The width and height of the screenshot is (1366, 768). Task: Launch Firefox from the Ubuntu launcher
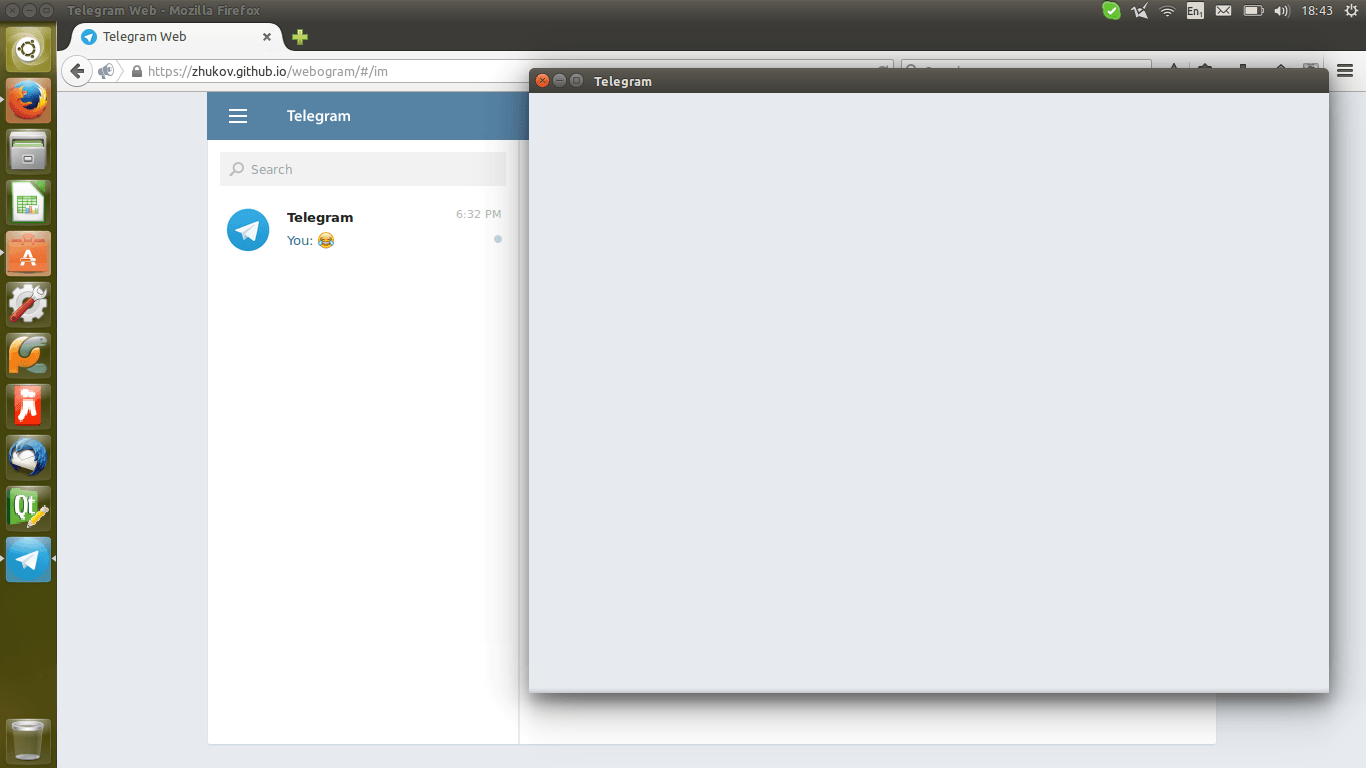point(28,99)
